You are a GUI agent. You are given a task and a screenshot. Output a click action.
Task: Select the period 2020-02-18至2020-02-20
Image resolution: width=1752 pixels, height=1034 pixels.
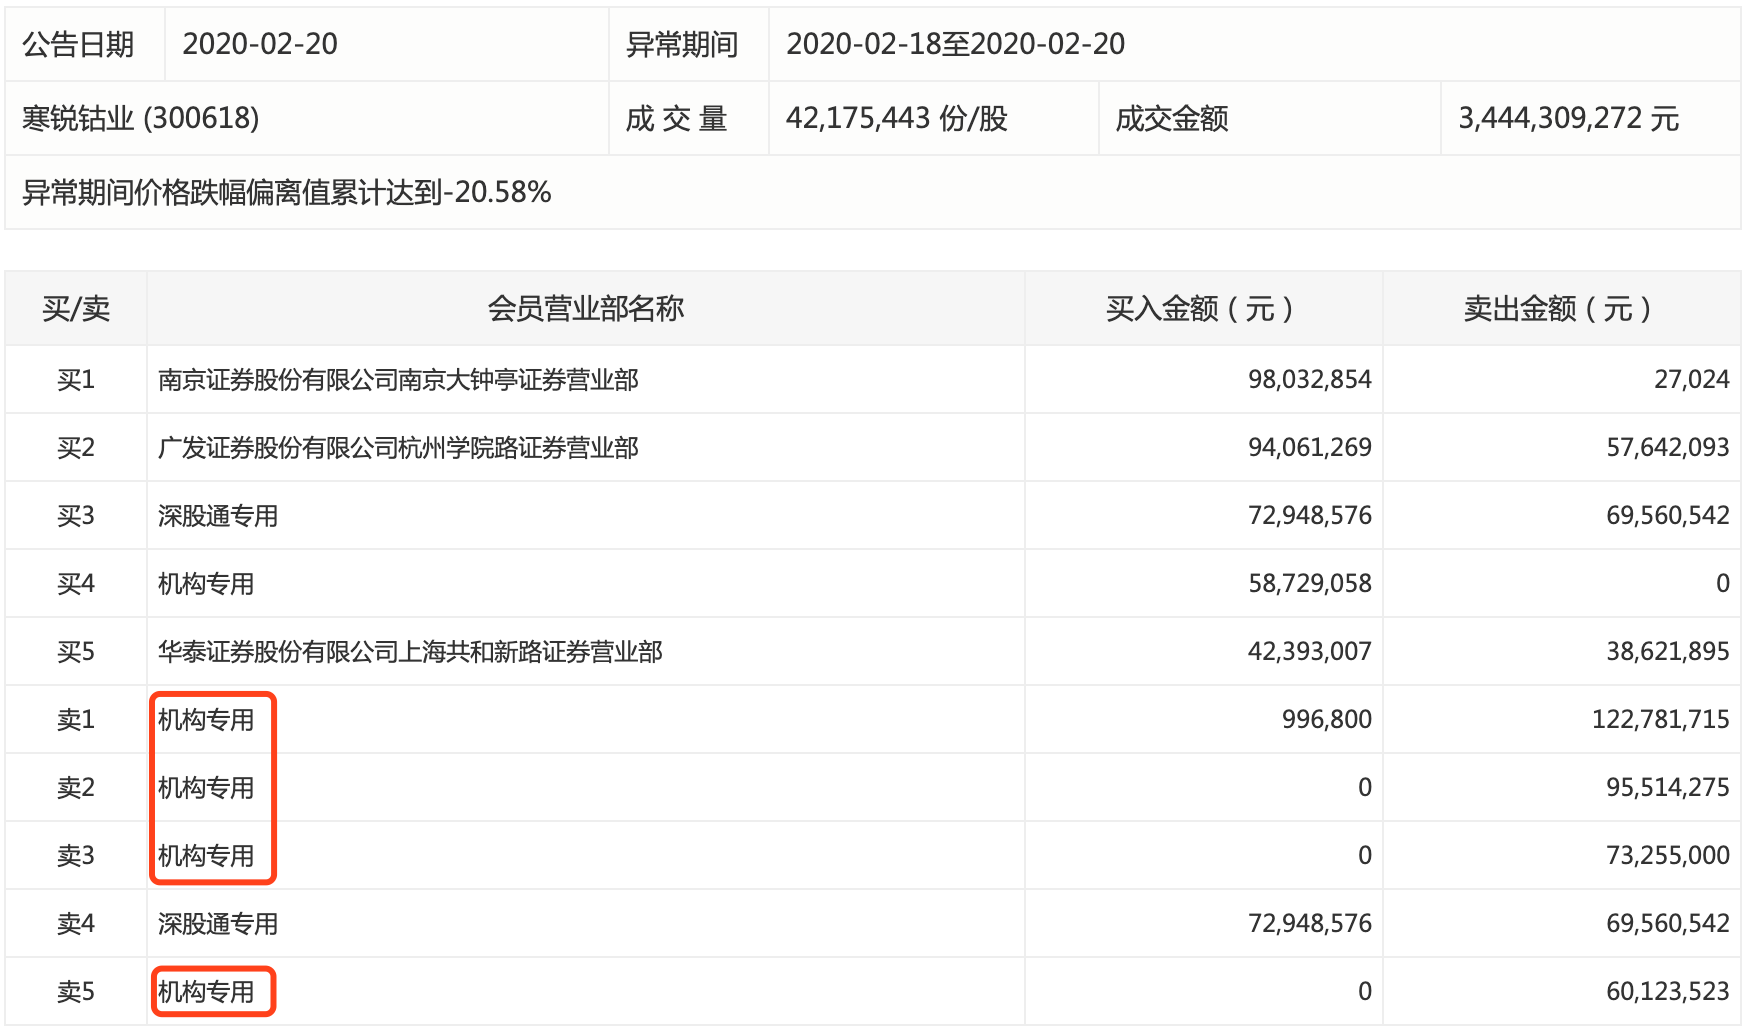click(x=955, y=44)
